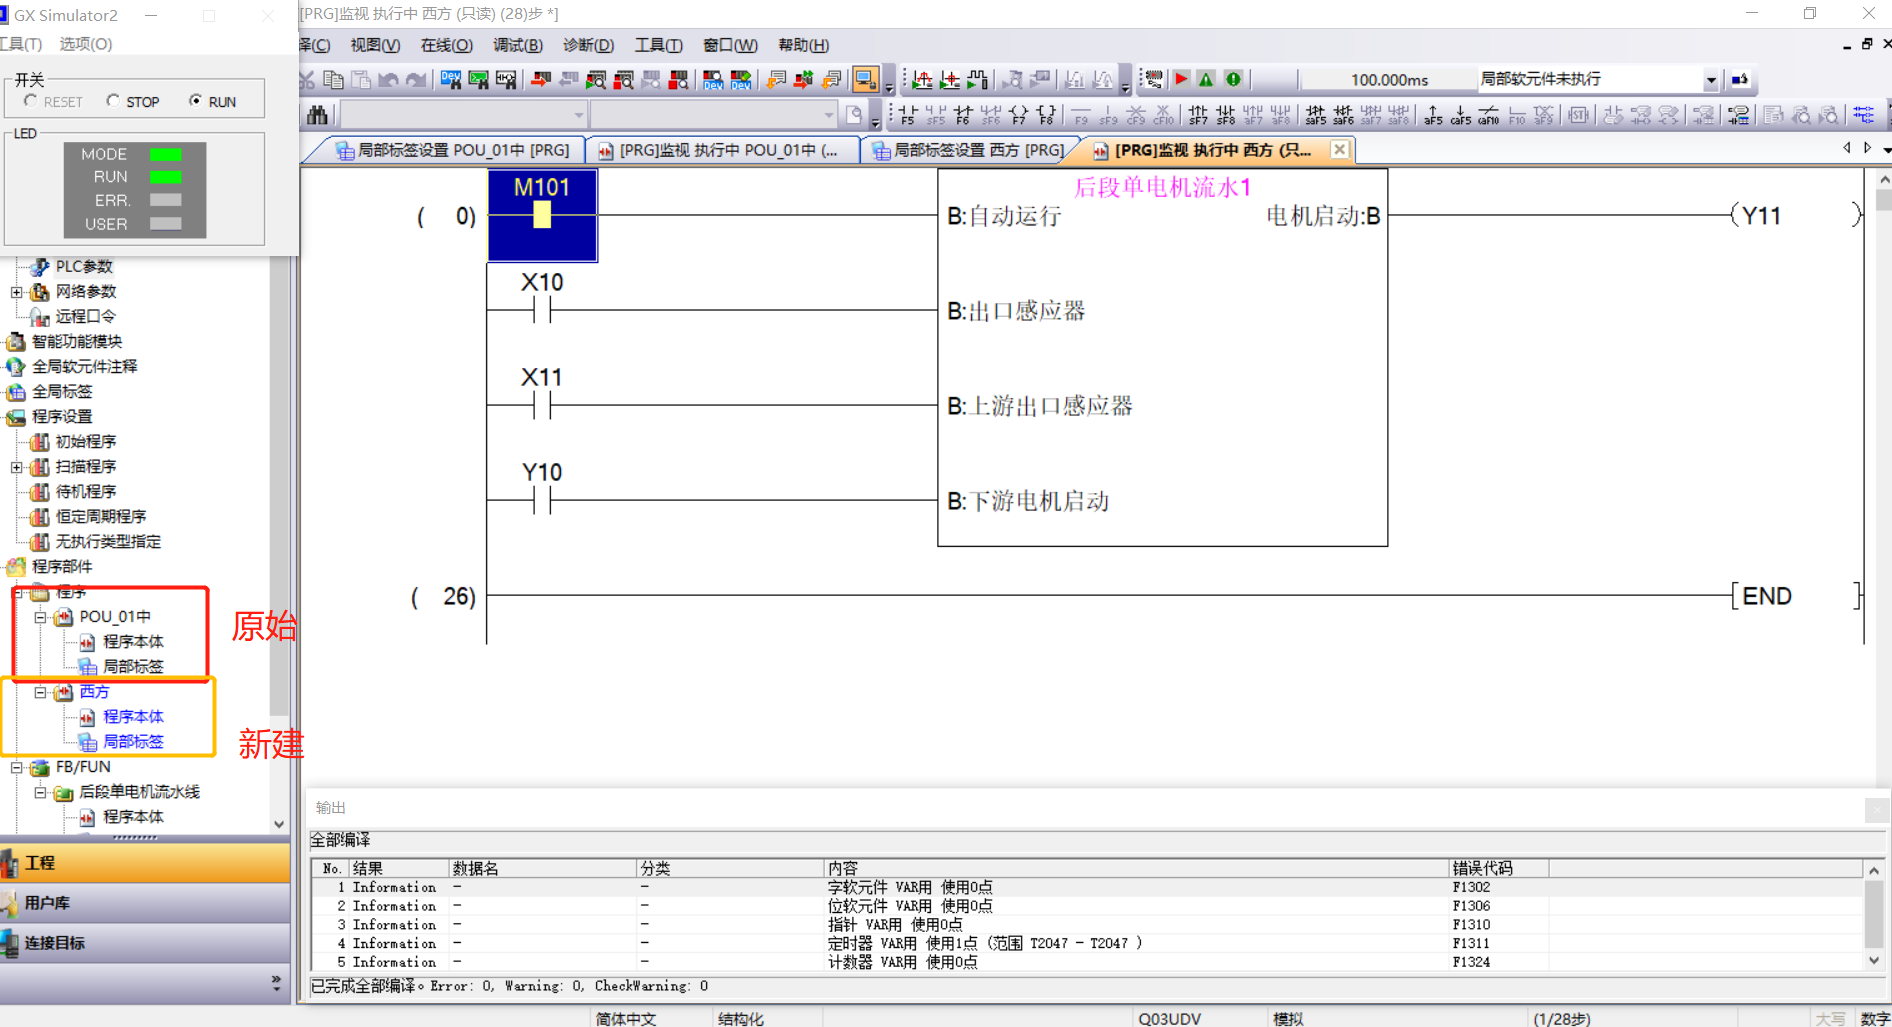Viewport: 1892px width, 1027px height.
Task: Select the RESET radio button
Action: coord(31,101)
